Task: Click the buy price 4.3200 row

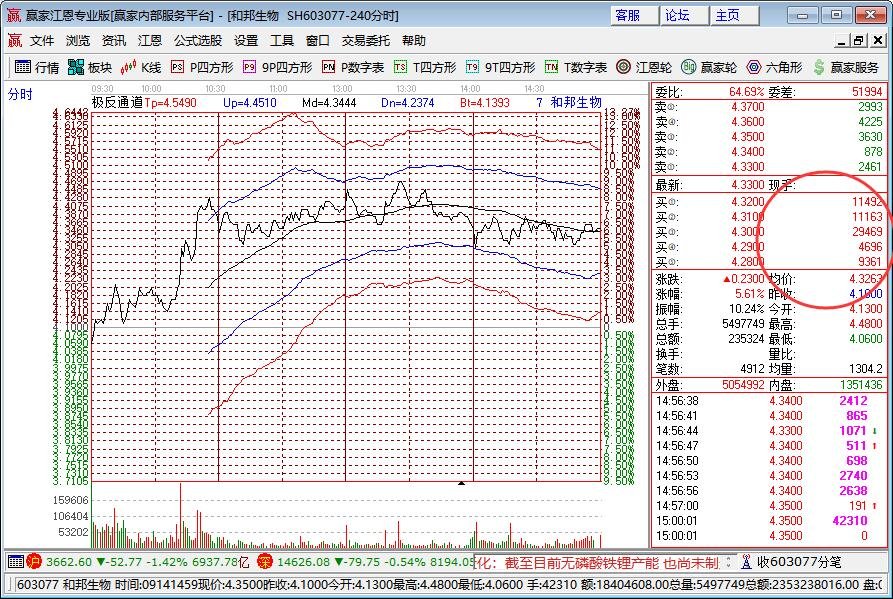Action: 769,202
